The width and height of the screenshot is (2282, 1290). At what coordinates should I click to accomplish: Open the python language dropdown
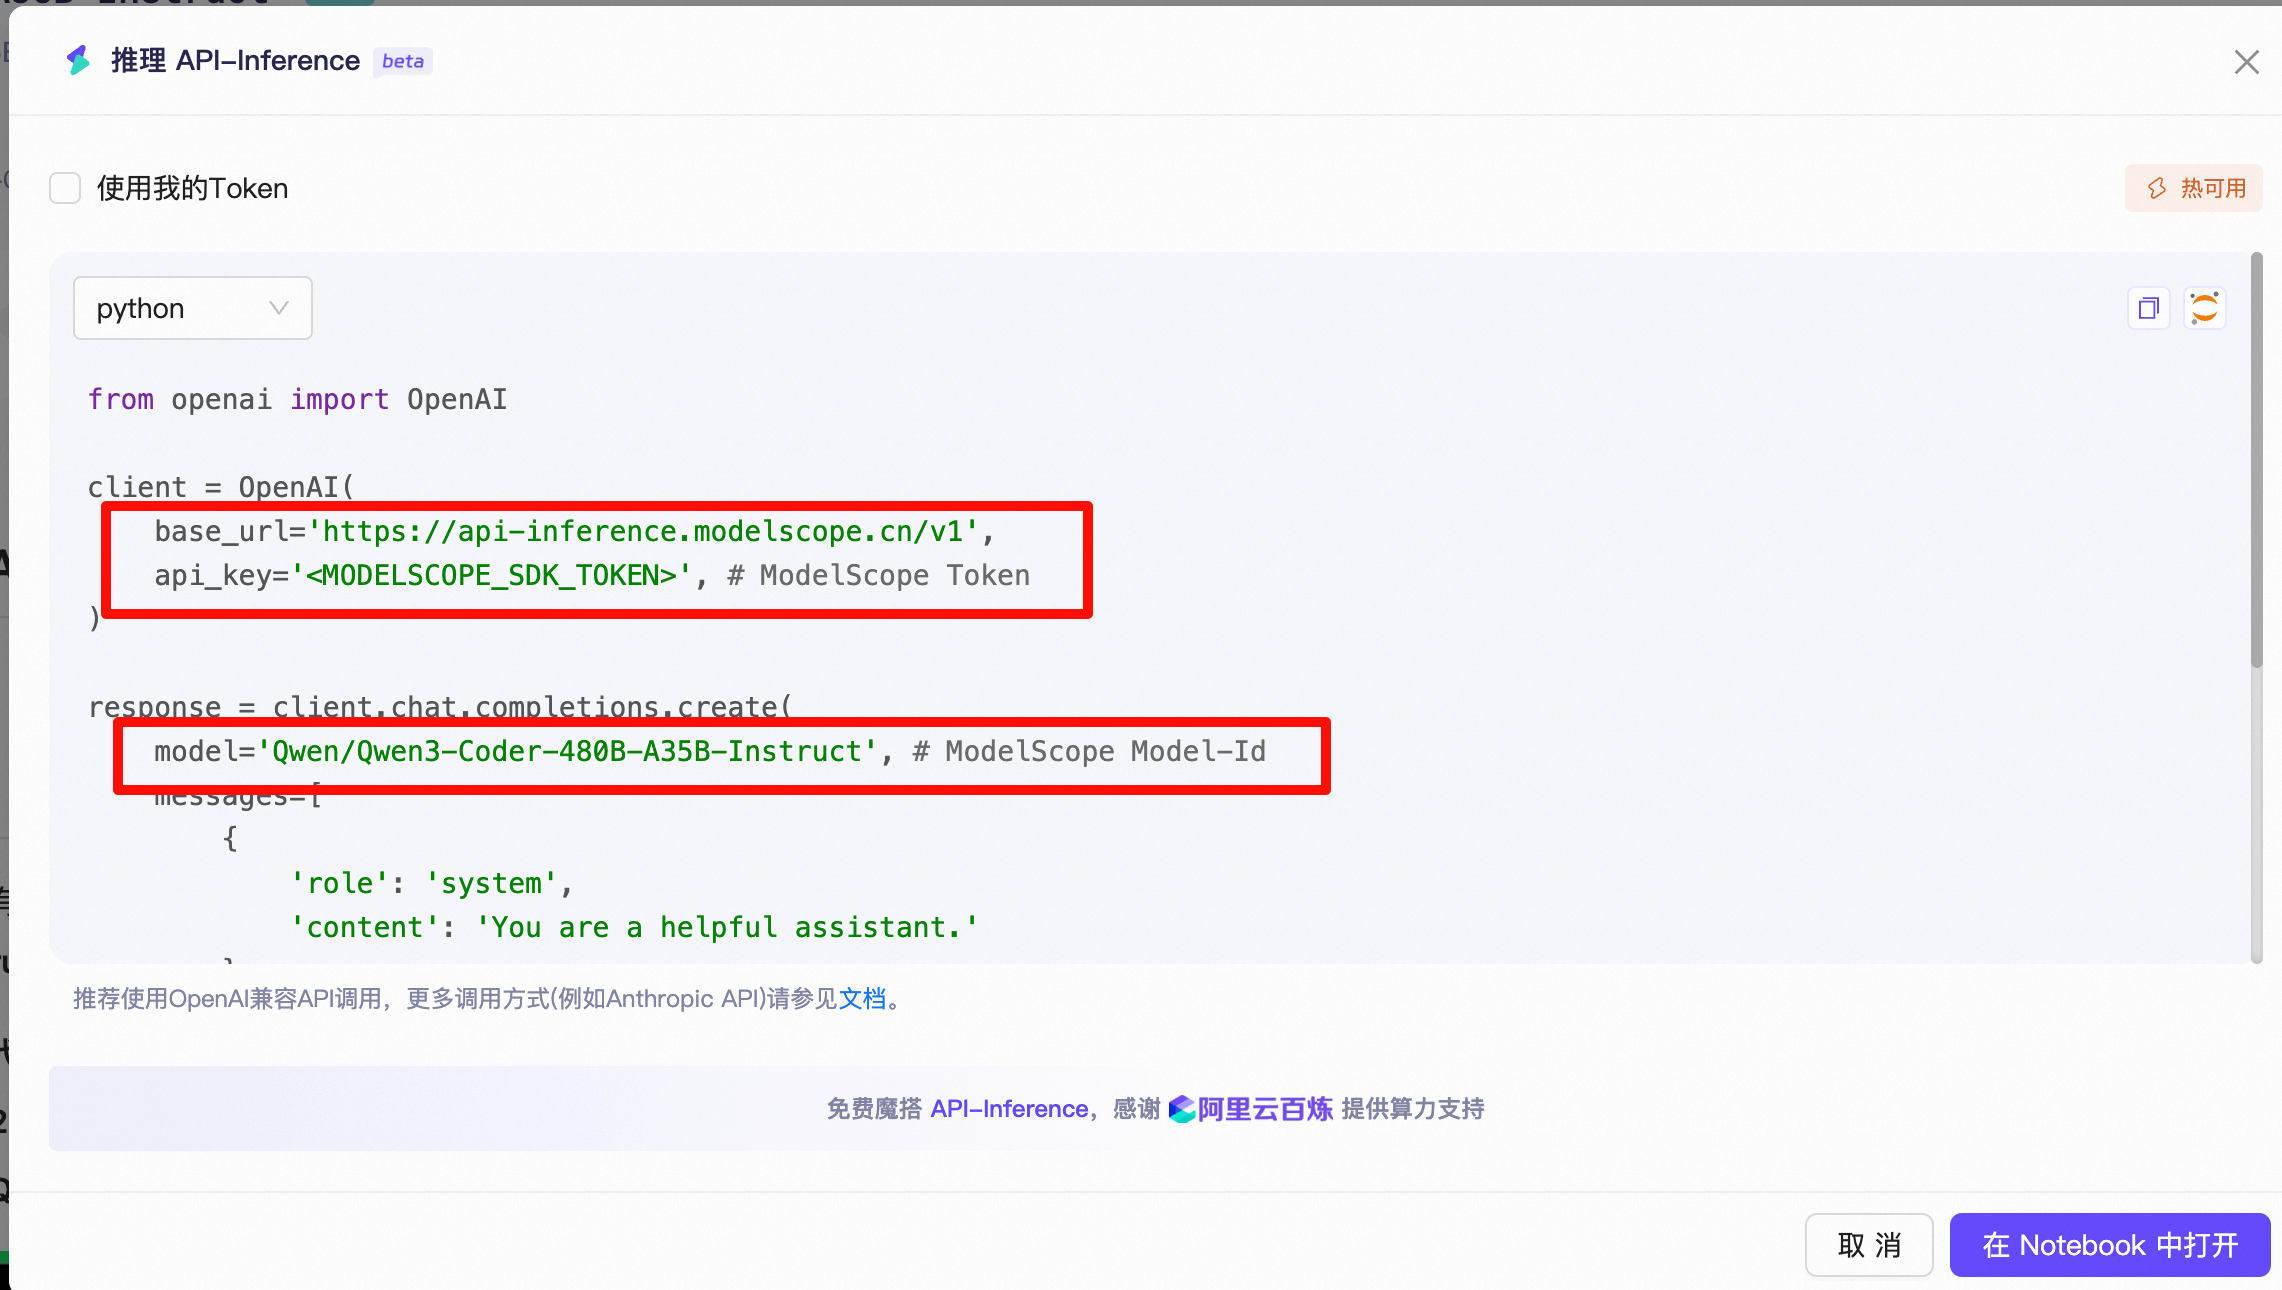tap(192, 308)
